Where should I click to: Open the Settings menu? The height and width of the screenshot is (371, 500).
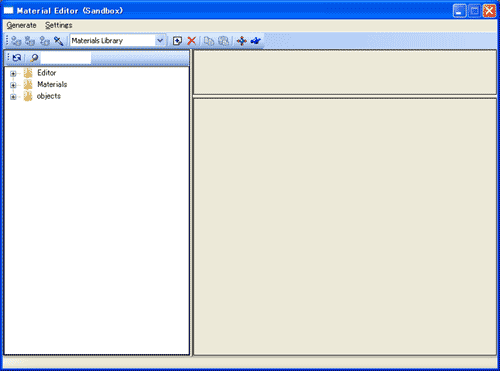[x=59, y=25]
